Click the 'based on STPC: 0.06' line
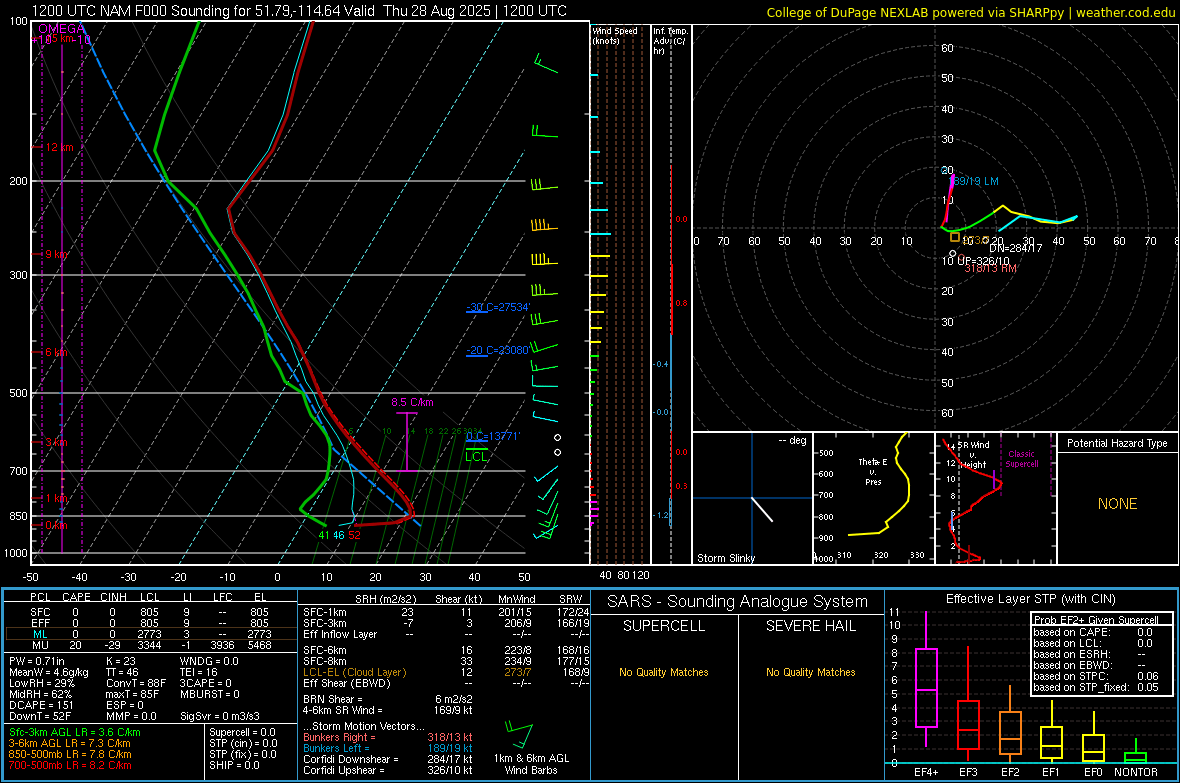 click(1096, 676)
